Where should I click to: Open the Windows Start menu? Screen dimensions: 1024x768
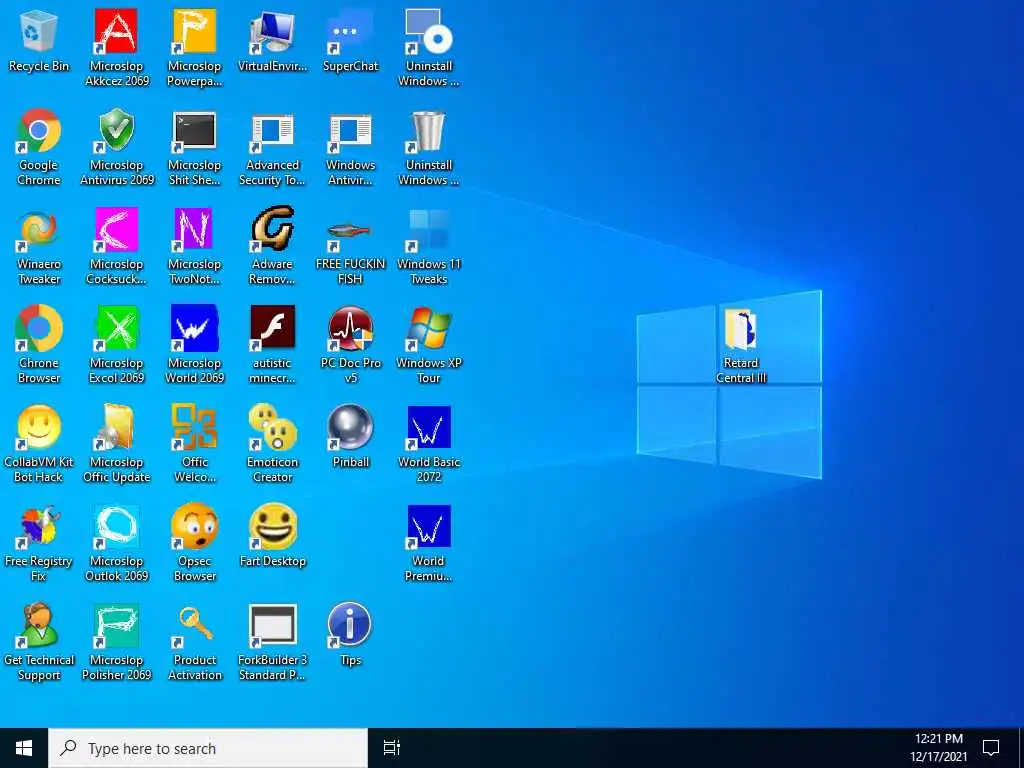point(24,748)
